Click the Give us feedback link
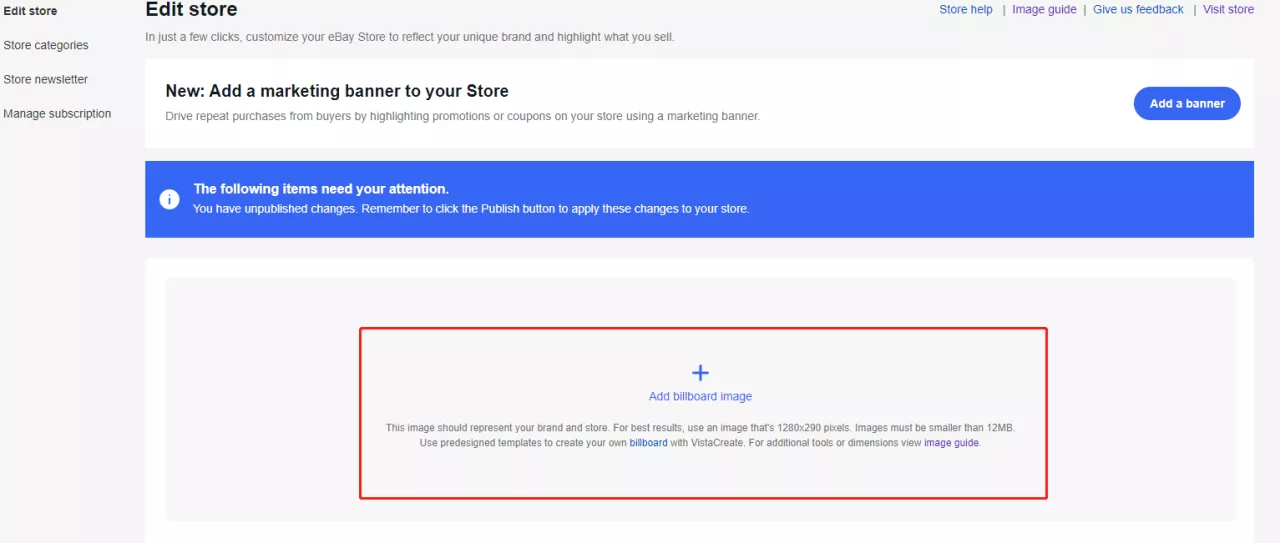 click(1138, 10)
